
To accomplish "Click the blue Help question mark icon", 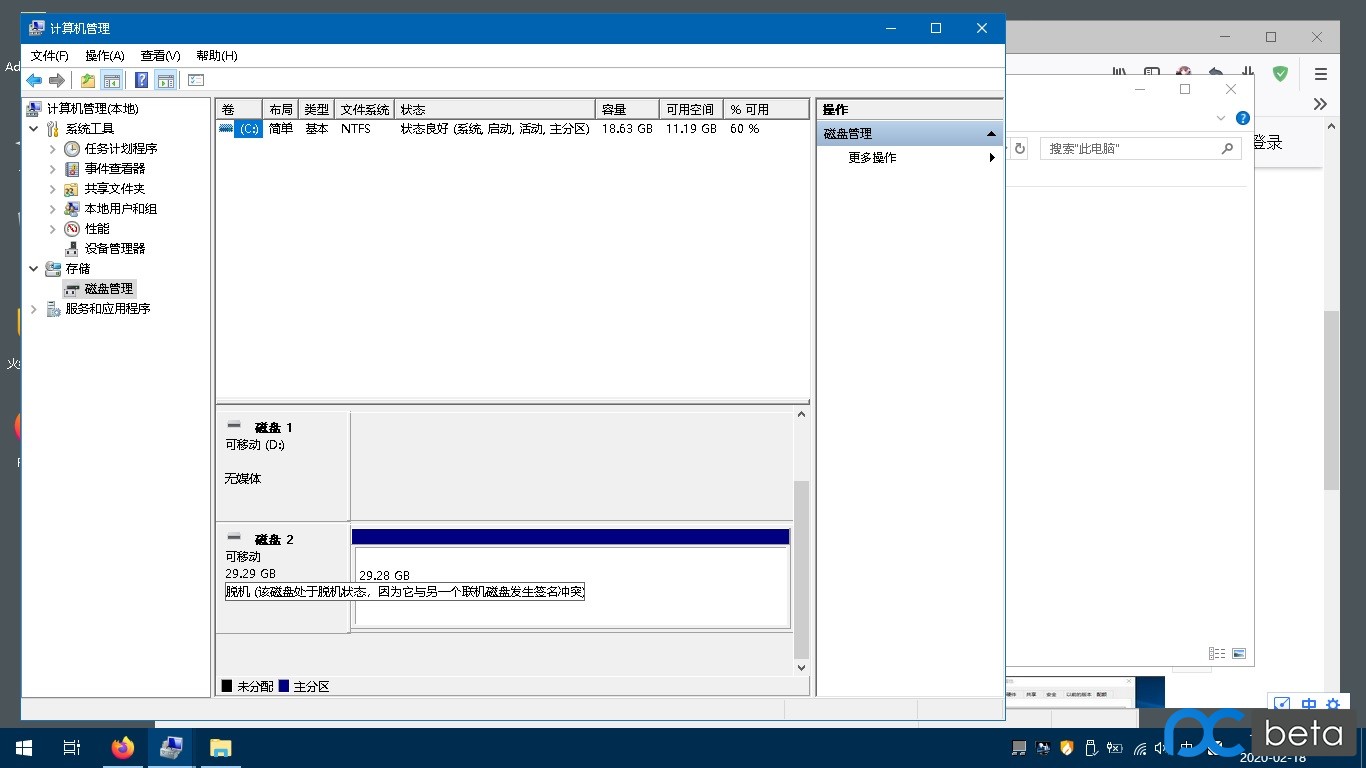I will point(142,81).
